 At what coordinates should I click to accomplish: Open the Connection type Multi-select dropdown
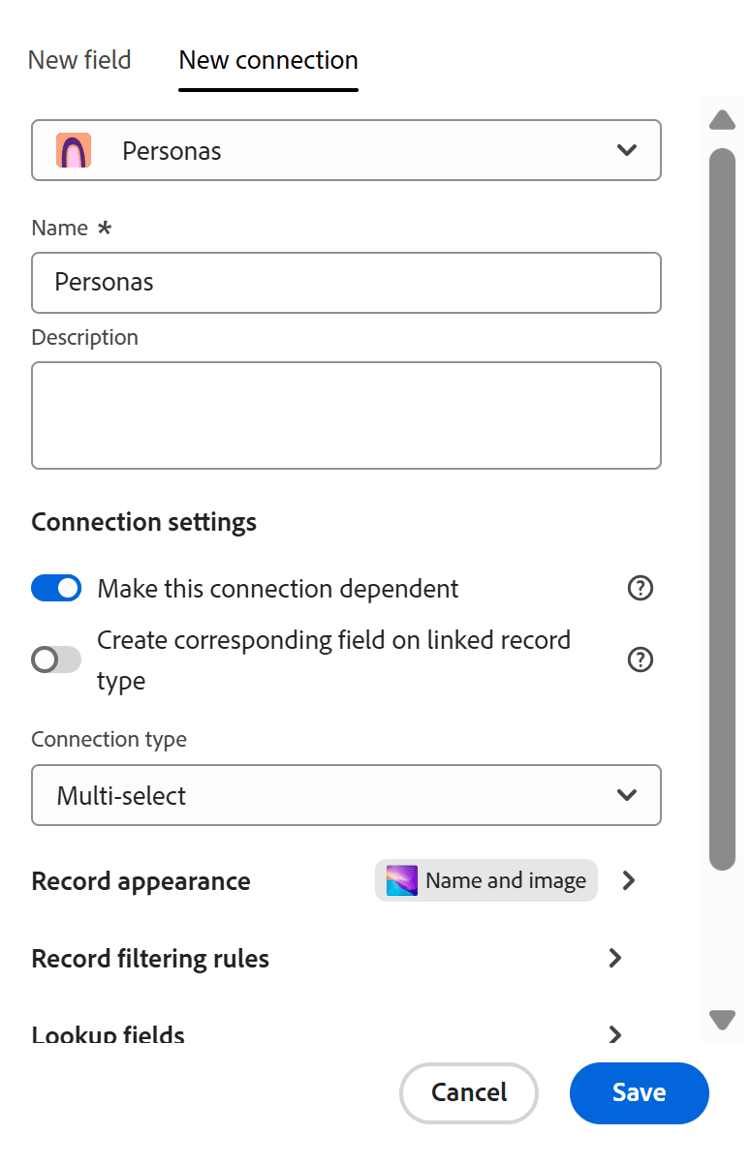coord(346,795)
